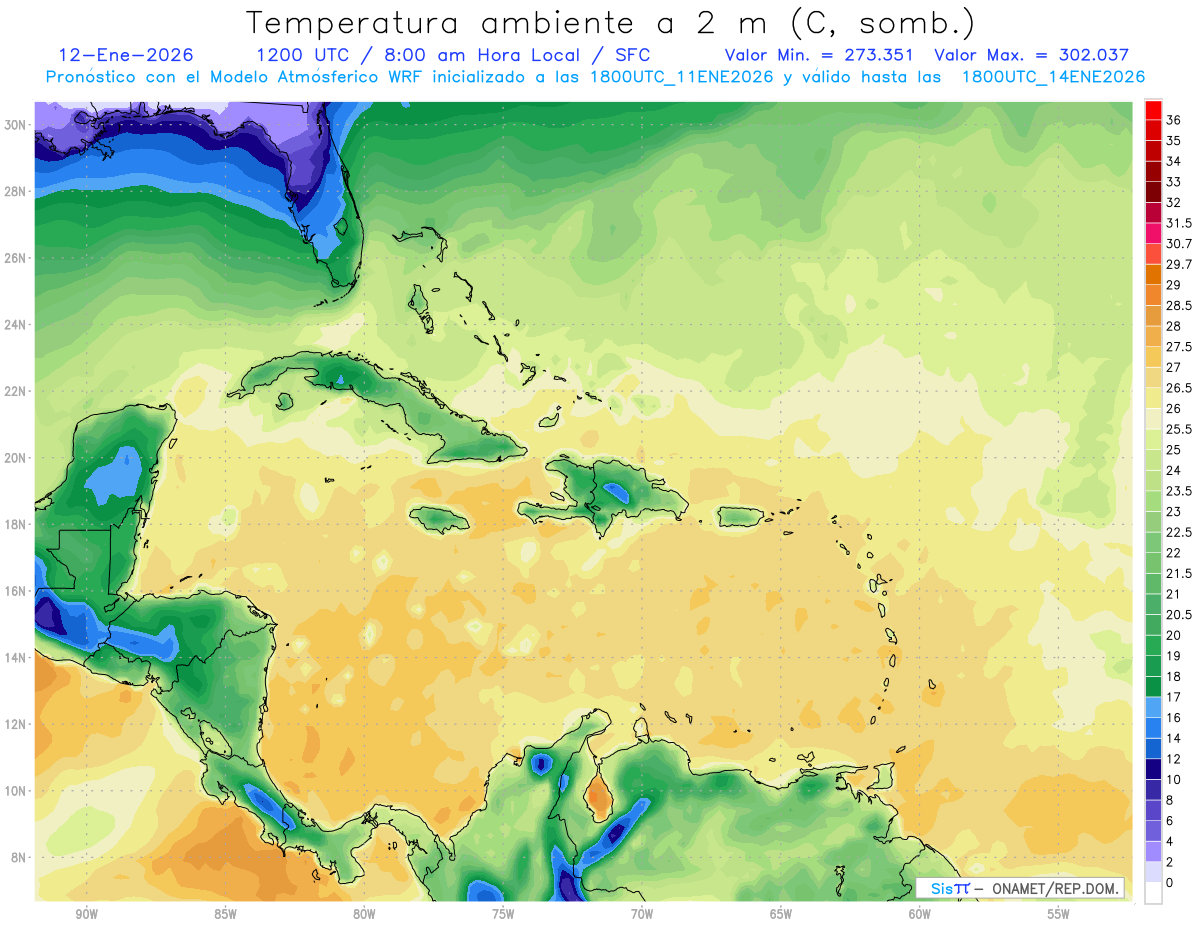Pick the lavender swatch between 2 and 4

[1153, 852]
